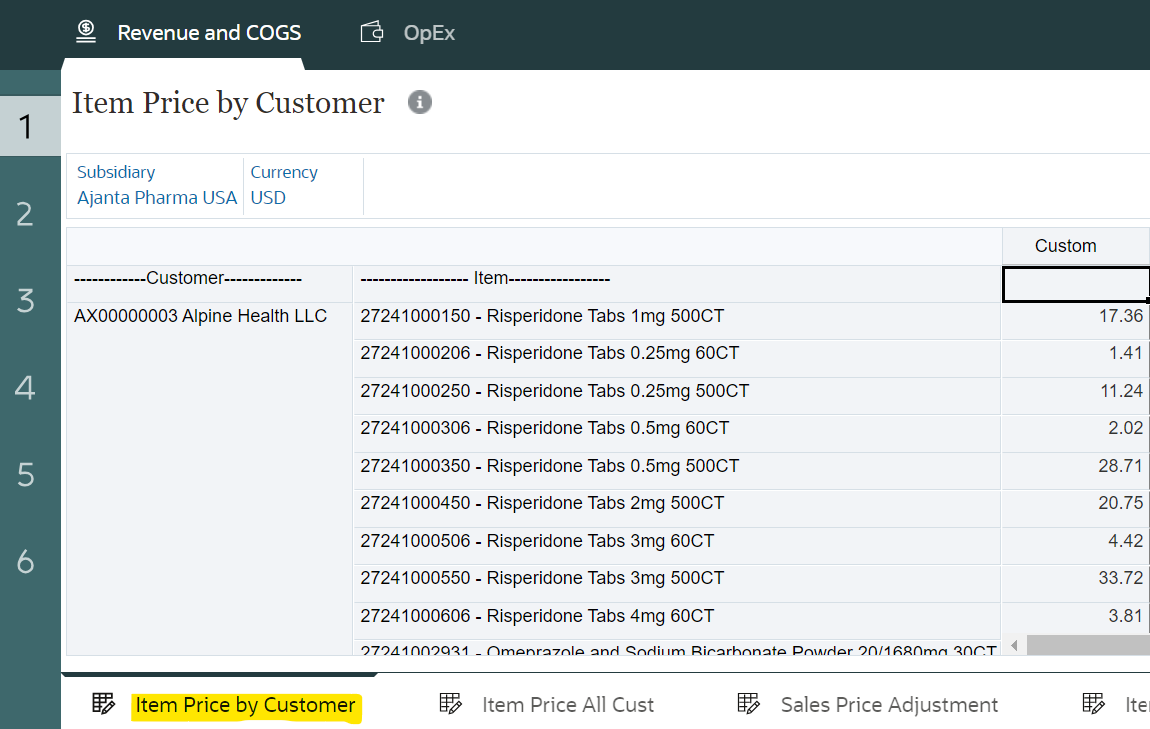Click the Item Price by Customer grid icon
Screen dimensions: 1150x729
point(103,704)
